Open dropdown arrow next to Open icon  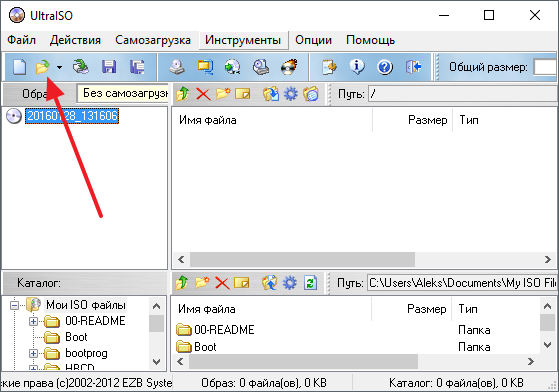coord(59,67)
